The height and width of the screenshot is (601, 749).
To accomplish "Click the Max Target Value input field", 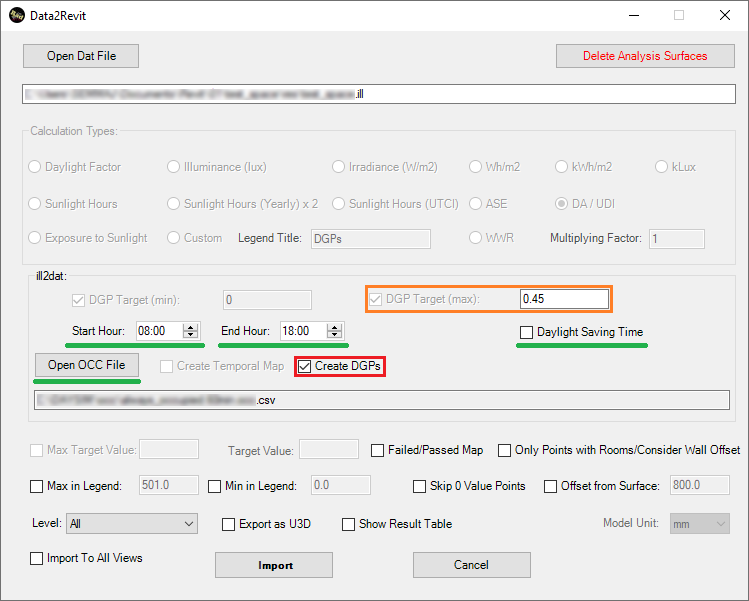I will pyautogui.click(x=169, y=449).
